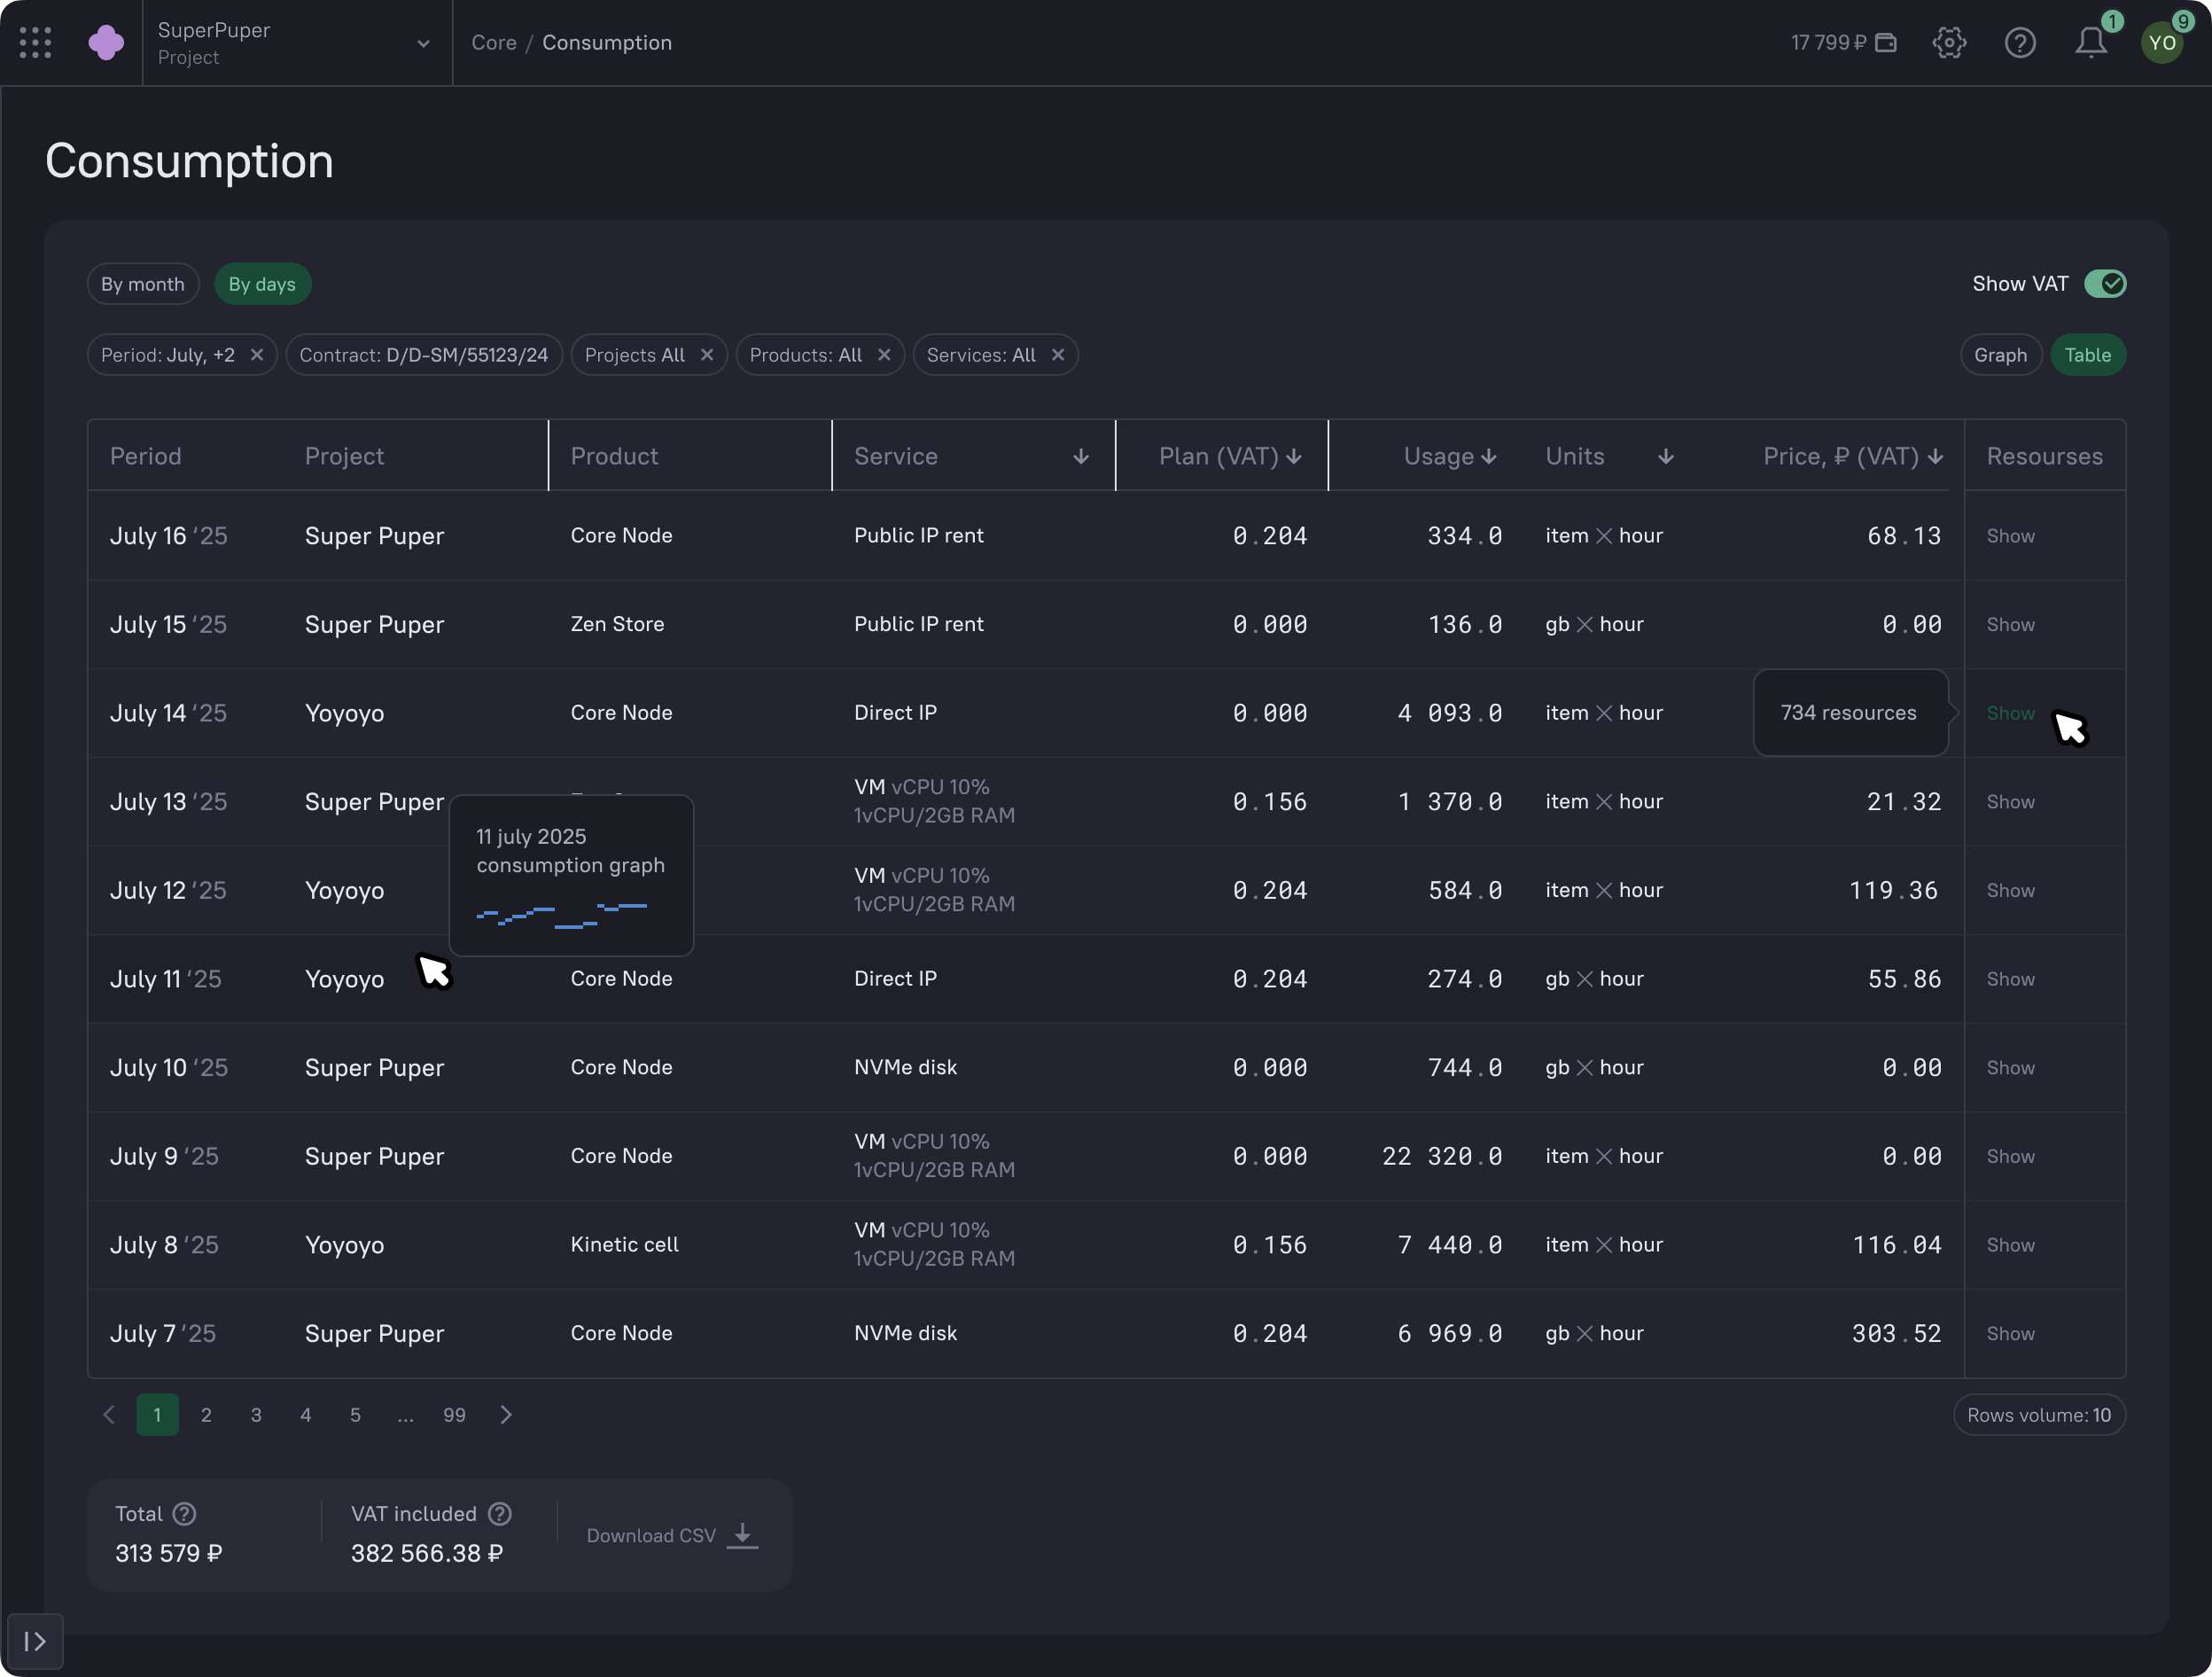This screenshot has height=1677, width=2212.
Task: Switch to By month view
Action: point(143,284)
